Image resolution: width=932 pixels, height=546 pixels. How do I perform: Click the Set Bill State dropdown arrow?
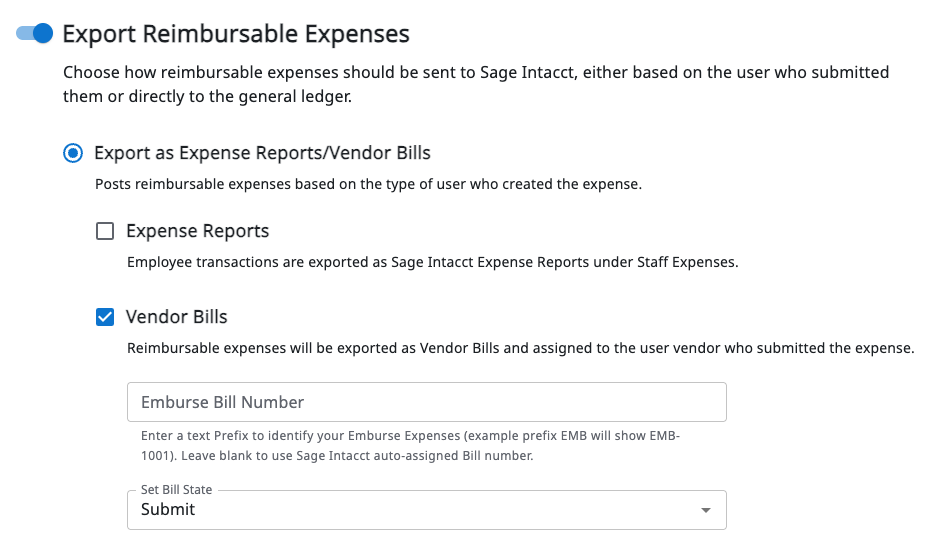706,510
